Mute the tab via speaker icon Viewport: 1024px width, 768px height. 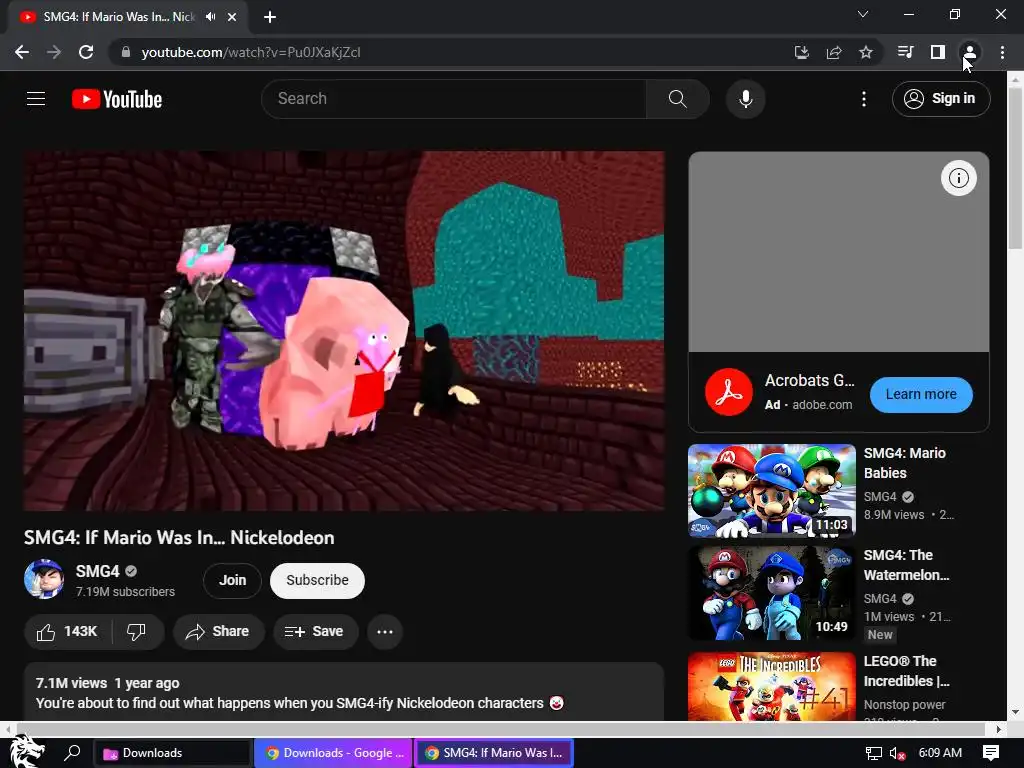pos(210,17)
